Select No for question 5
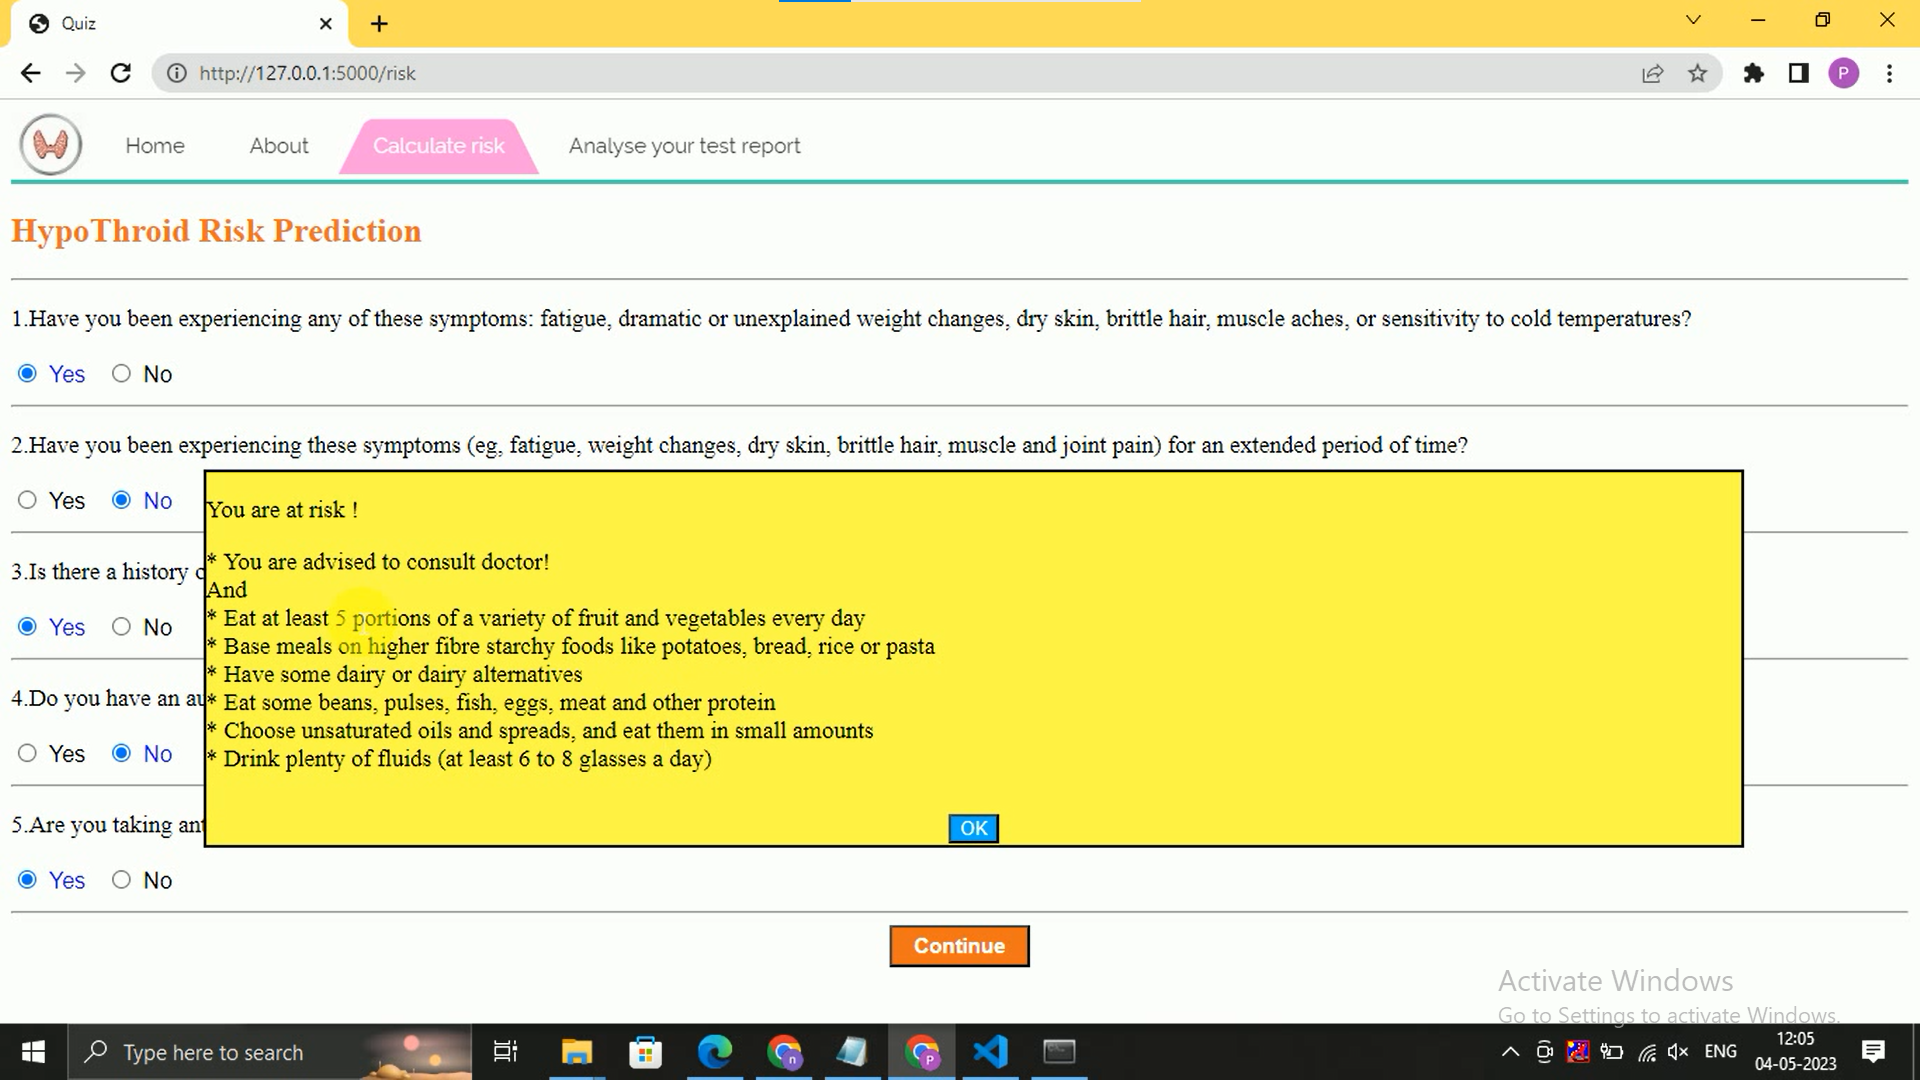Screen dimensions: 1920x1080 tap(121, 880)
